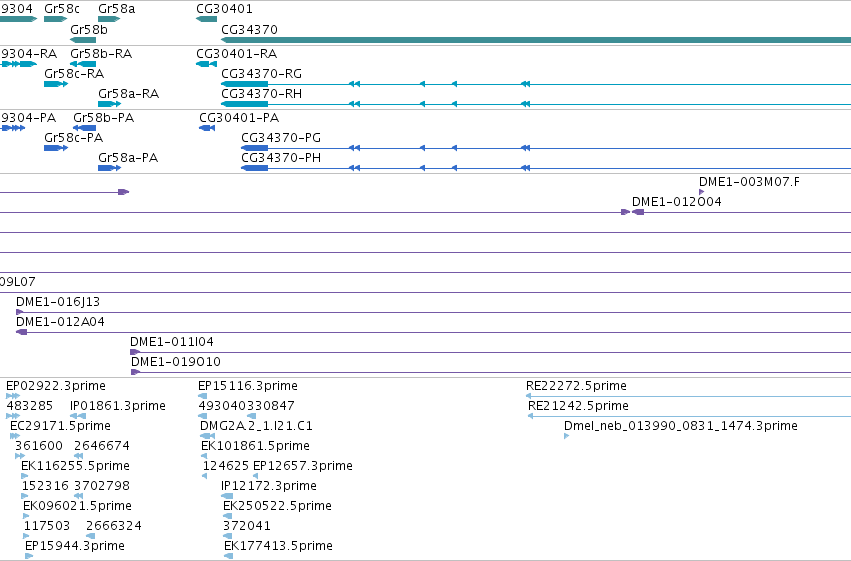Select the 124625 EST arrow
This screenshot has height=561, width=851.
click(x=205, y=476)
